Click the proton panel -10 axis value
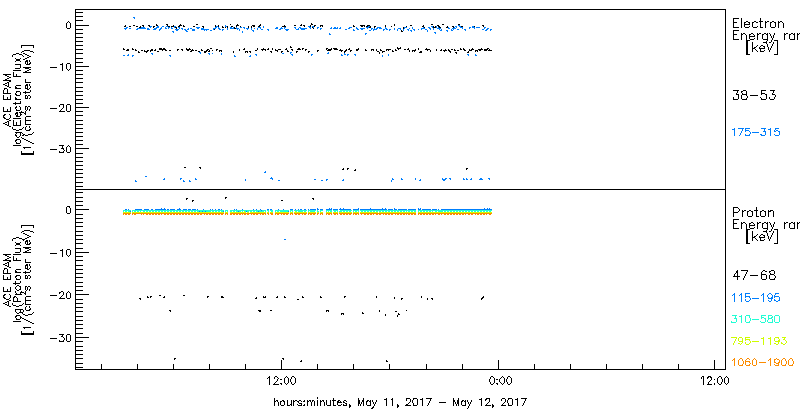Screen dimensions: 800x410 [x=60, y=253]
